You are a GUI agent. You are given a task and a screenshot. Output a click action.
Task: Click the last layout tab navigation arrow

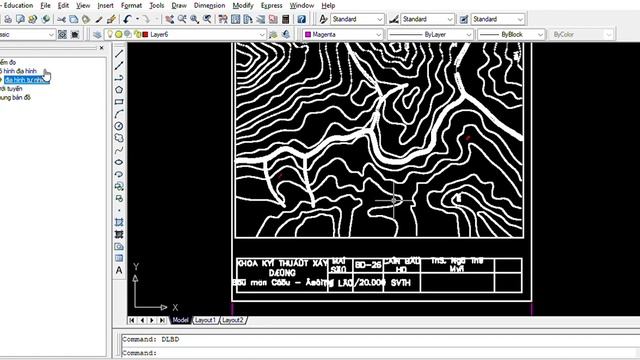pyautogui.click(x=162, y=320)
